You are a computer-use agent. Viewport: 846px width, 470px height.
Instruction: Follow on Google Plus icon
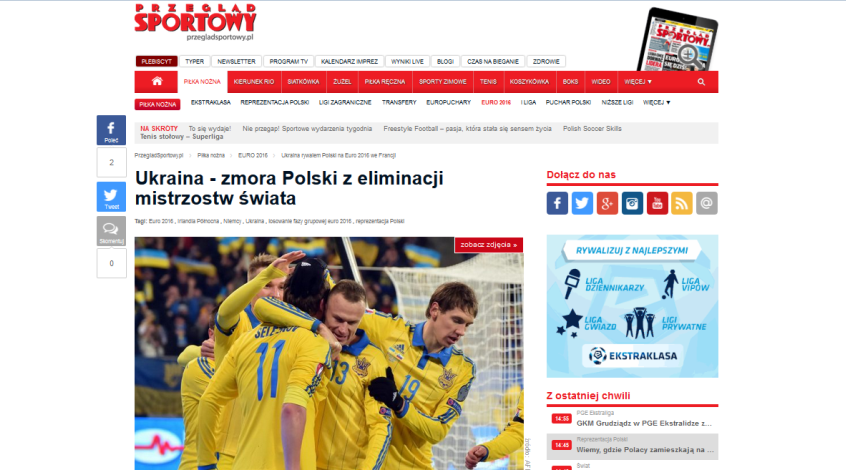tap(607, 203)
